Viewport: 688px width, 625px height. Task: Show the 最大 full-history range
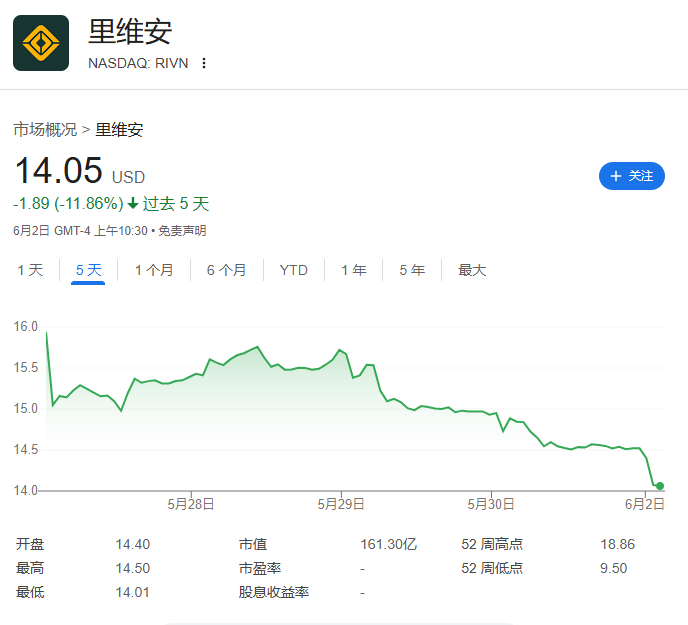(x=472, y=270)
